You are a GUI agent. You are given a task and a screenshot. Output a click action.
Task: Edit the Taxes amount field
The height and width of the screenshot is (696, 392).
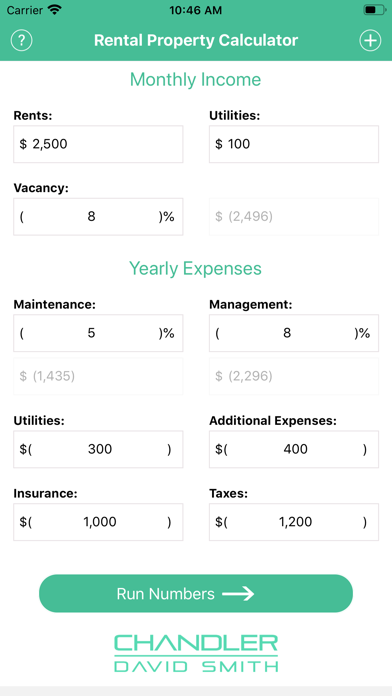tap(294, 522)
